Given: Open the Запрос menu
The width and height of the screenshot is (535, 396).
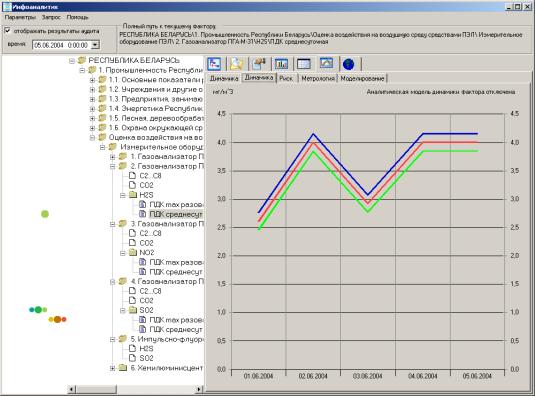Looking at the screenshot, I should [51, 17].
